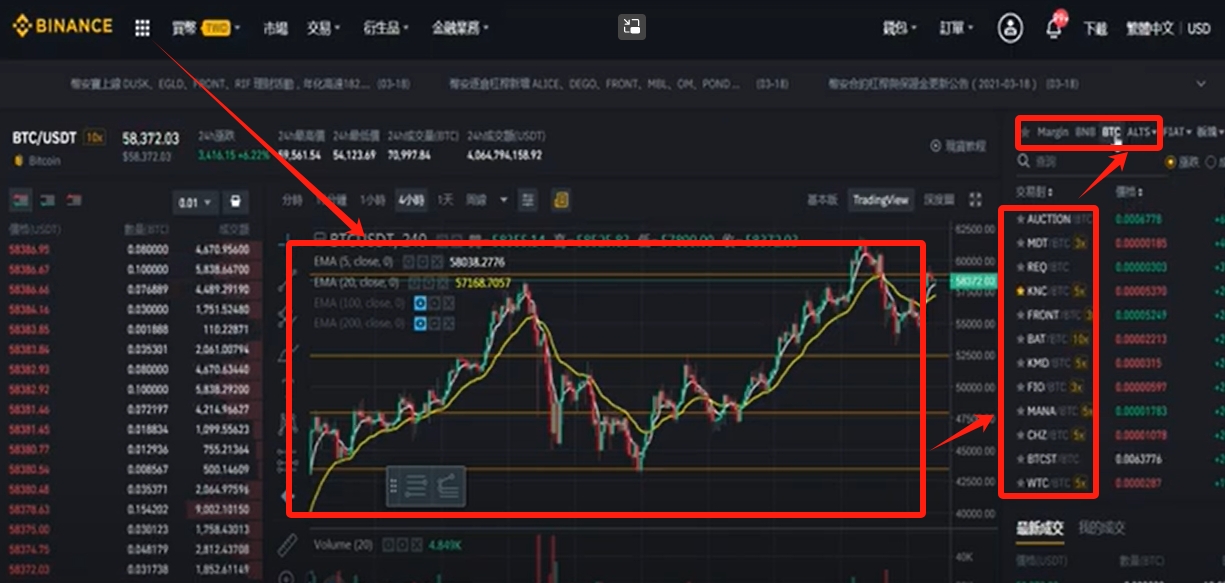1225x583 pixels.
Task: Open settings for the EMA 5 indicator
Action: [423, 261]
